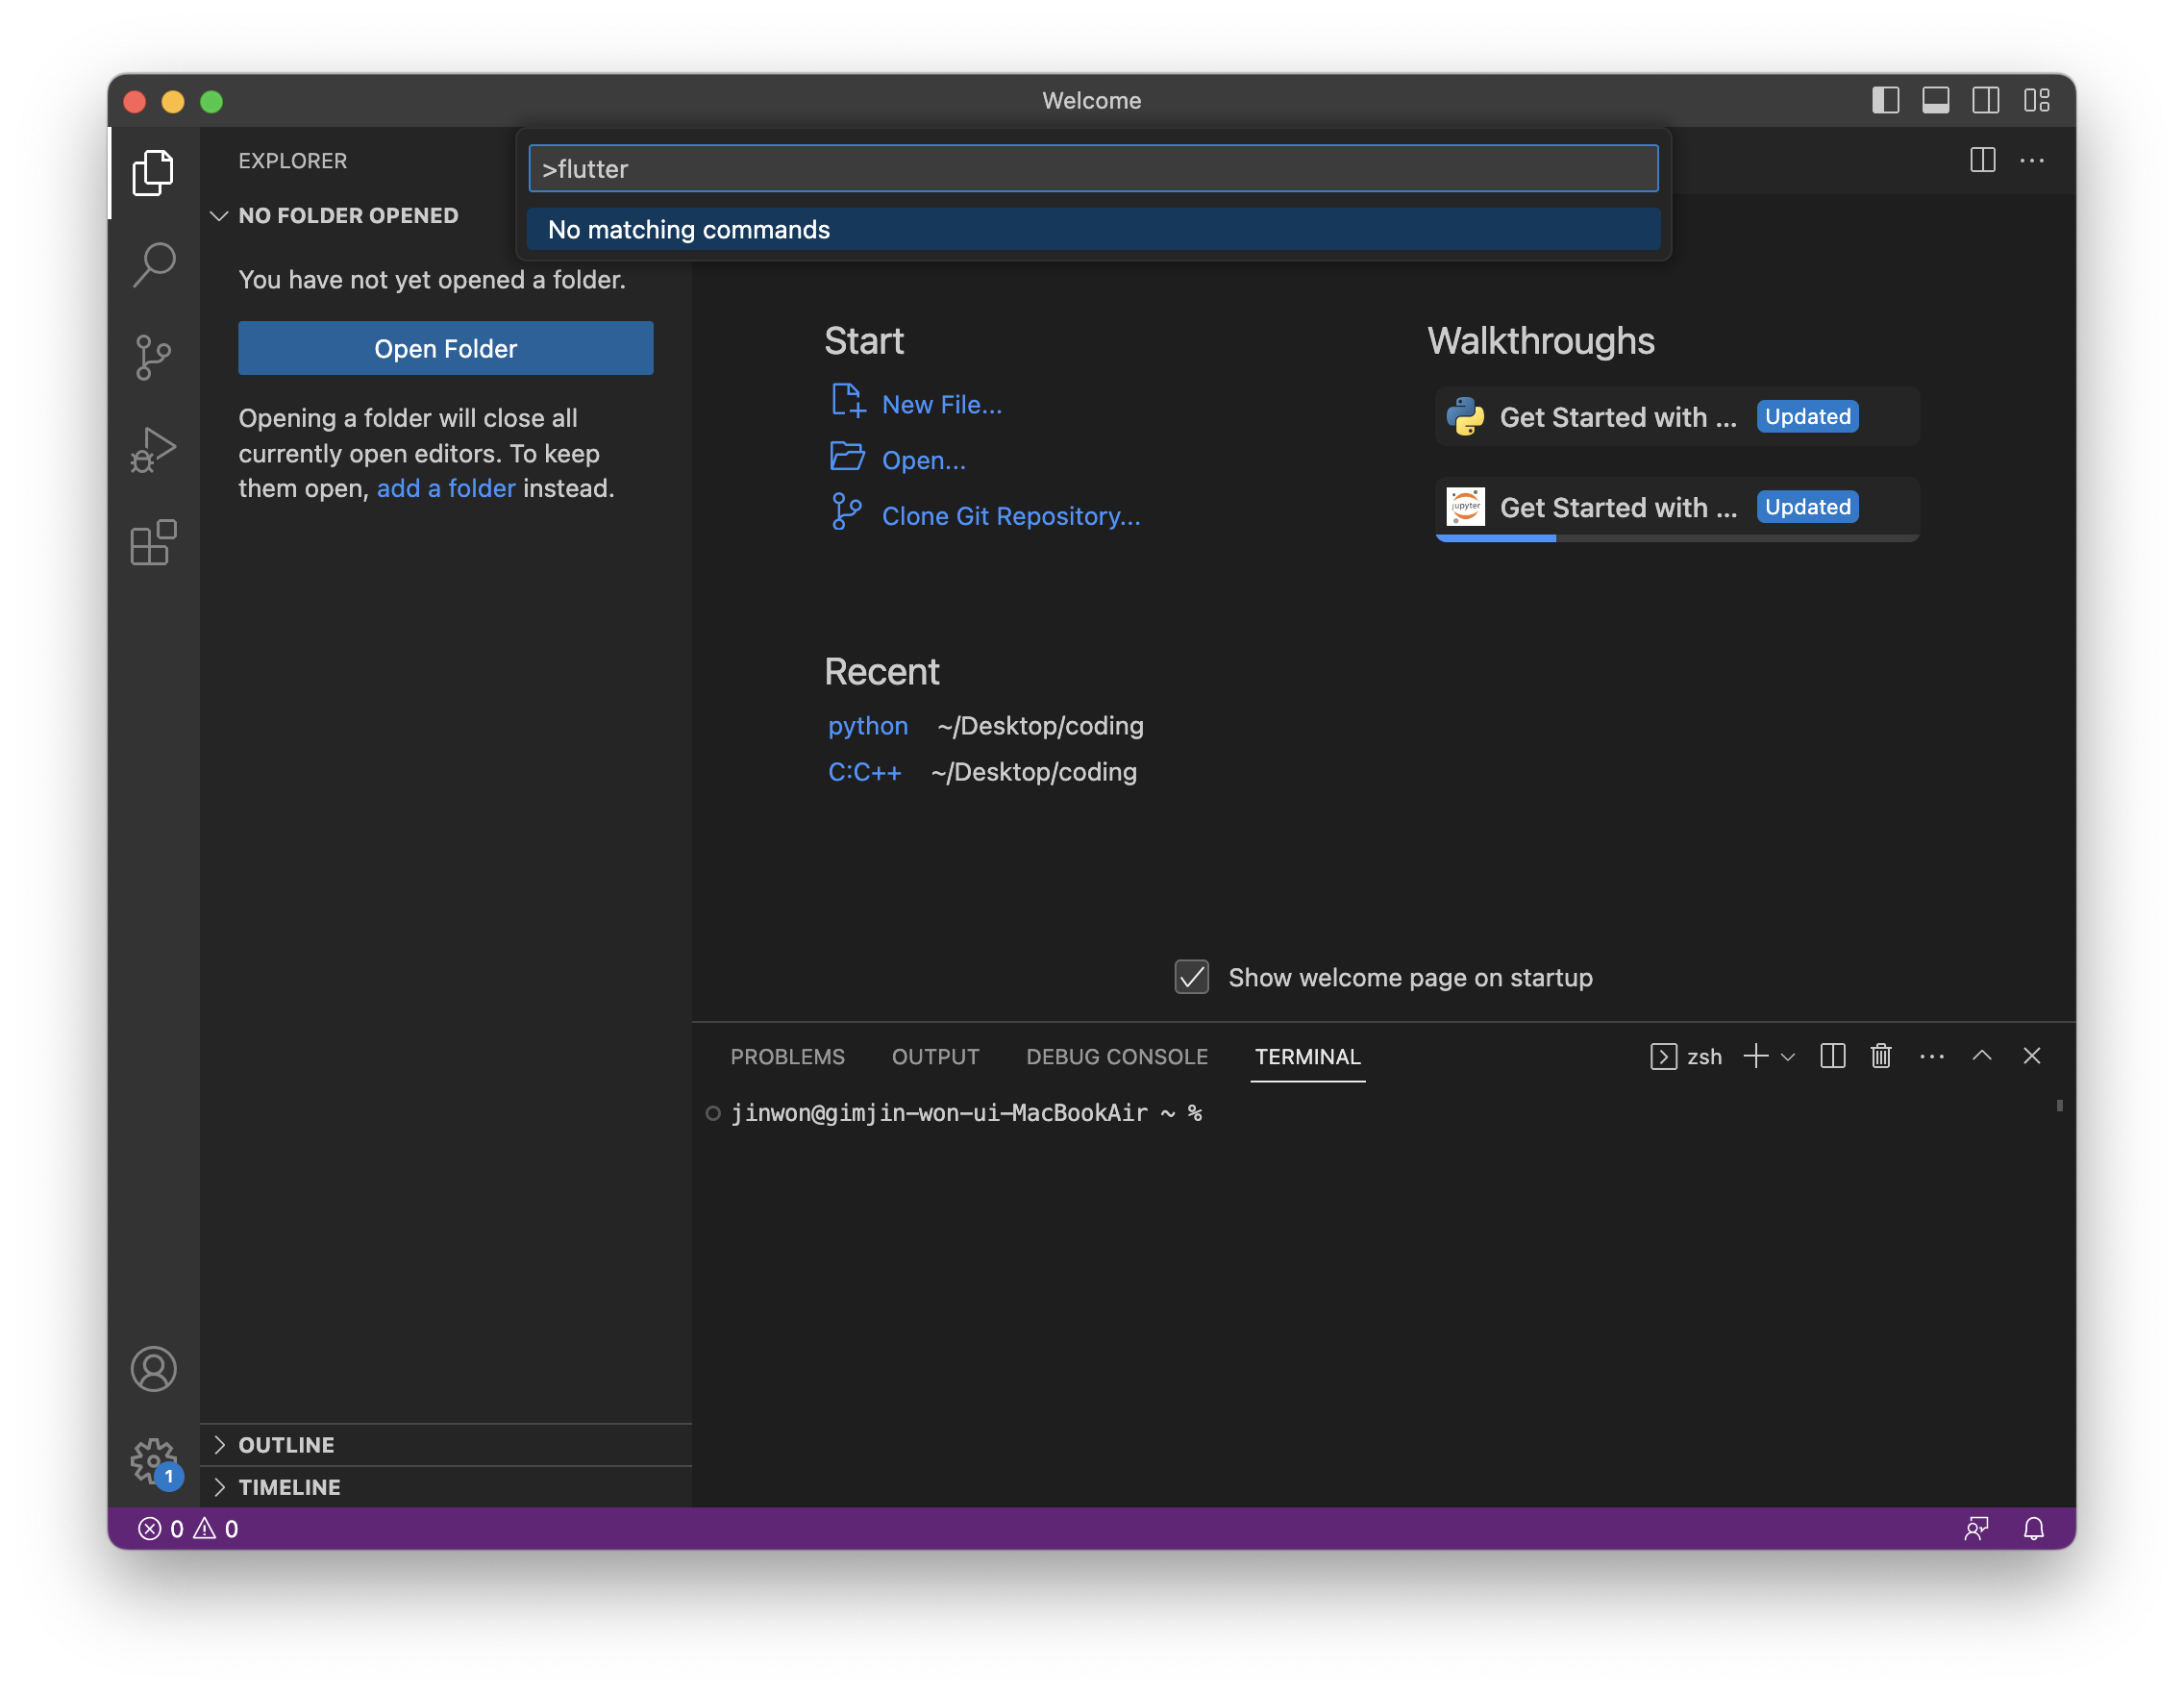The image size is (2184, 1692).
Task: Click the Walkthroughs heading
Action: tap(1540, 341)
